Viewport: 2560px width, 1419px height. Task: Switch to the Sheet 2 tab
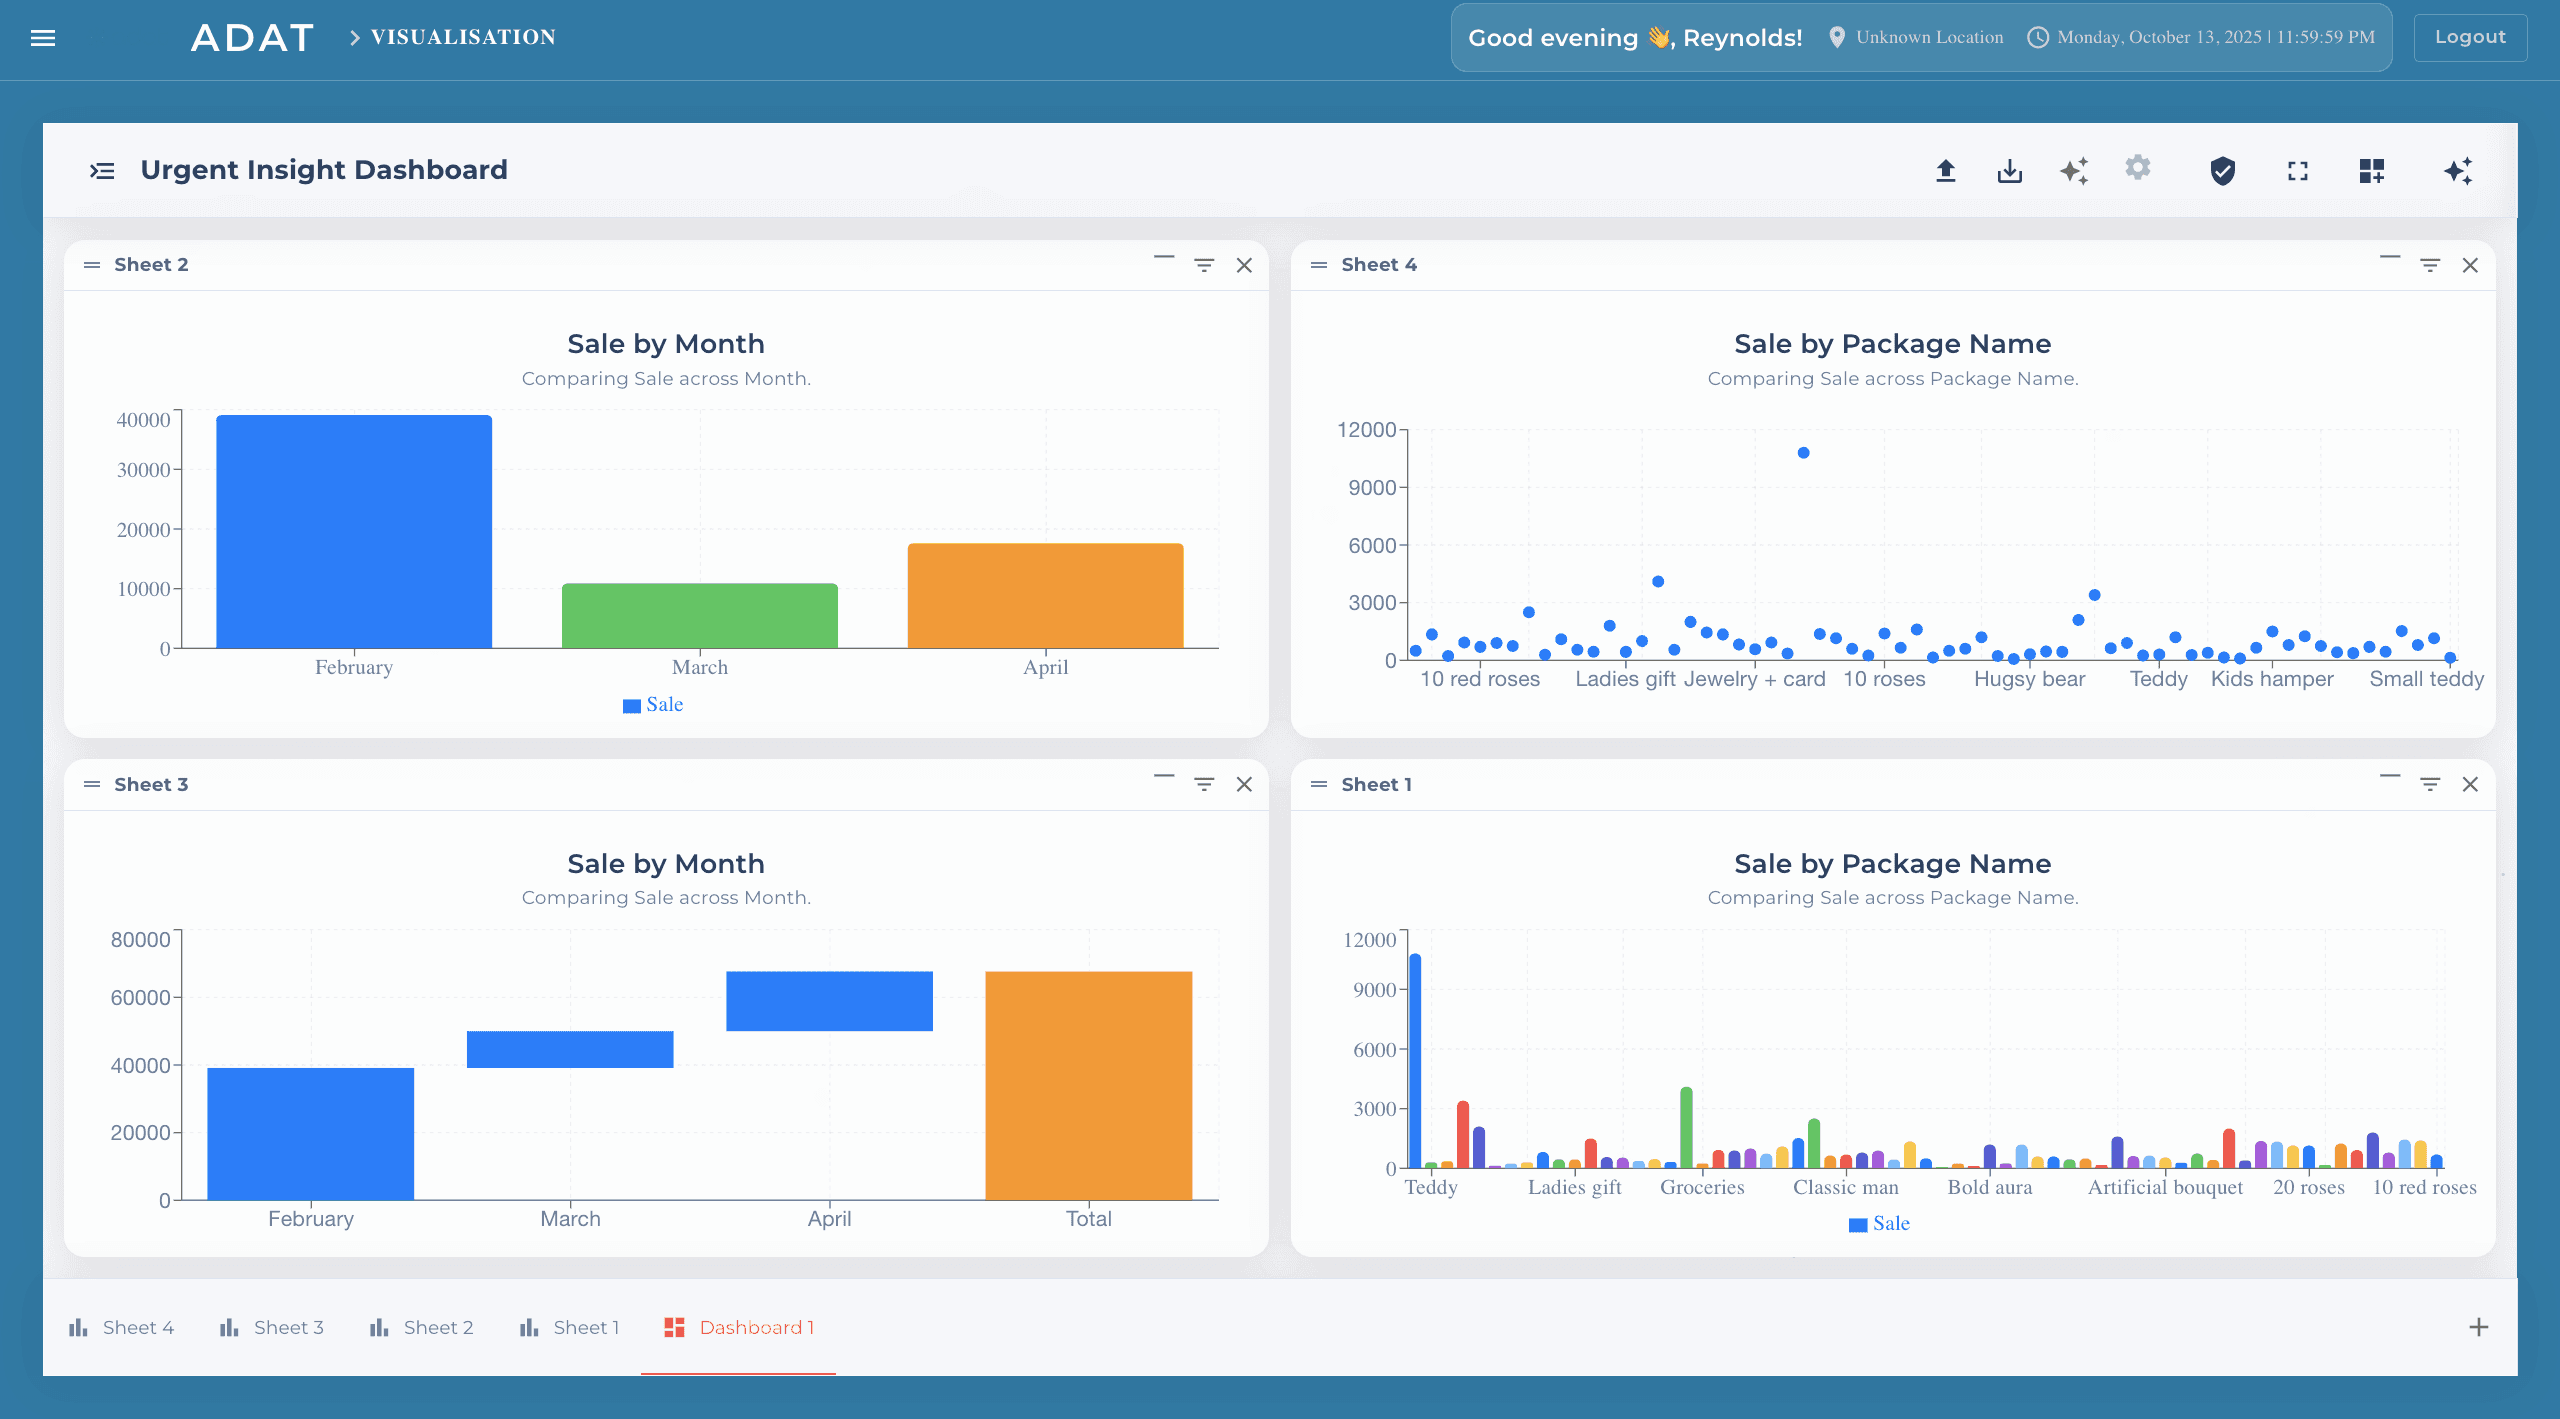pos(421,1328)
